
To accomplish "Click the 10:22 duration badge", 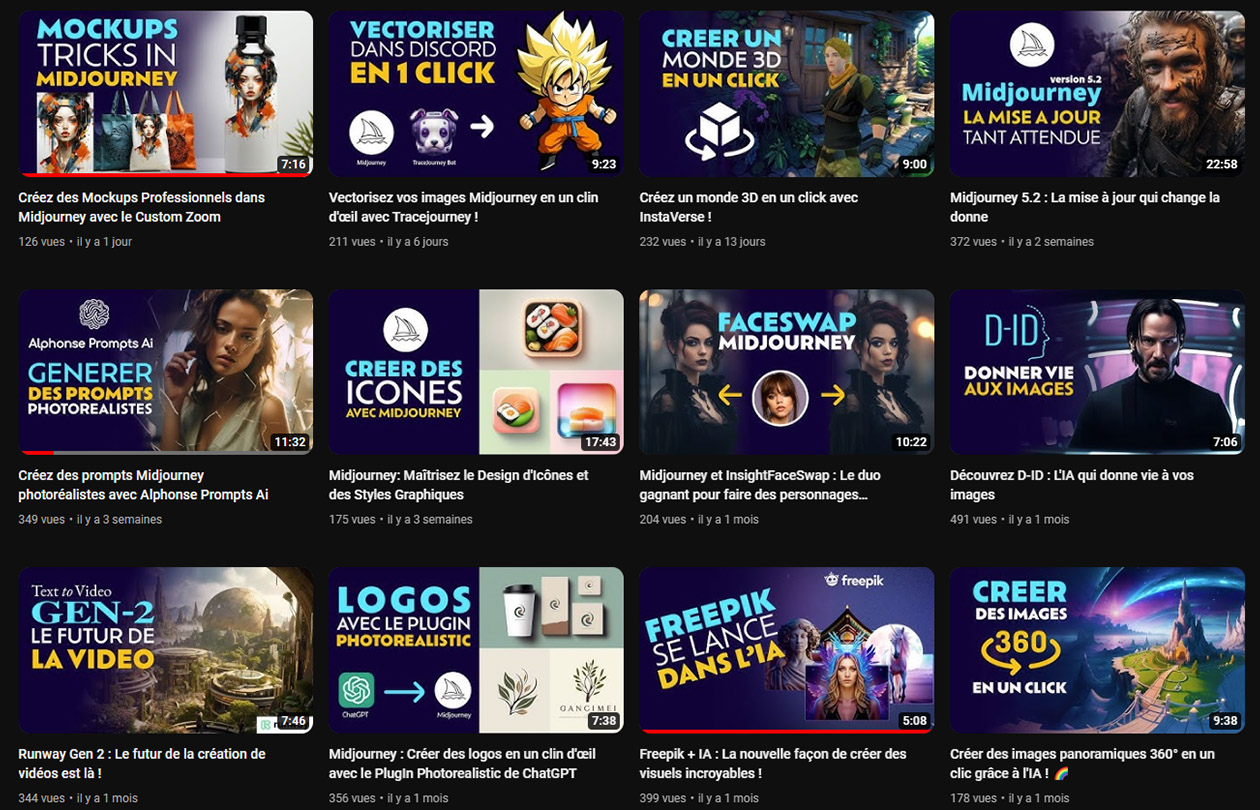I will point(912,442).
